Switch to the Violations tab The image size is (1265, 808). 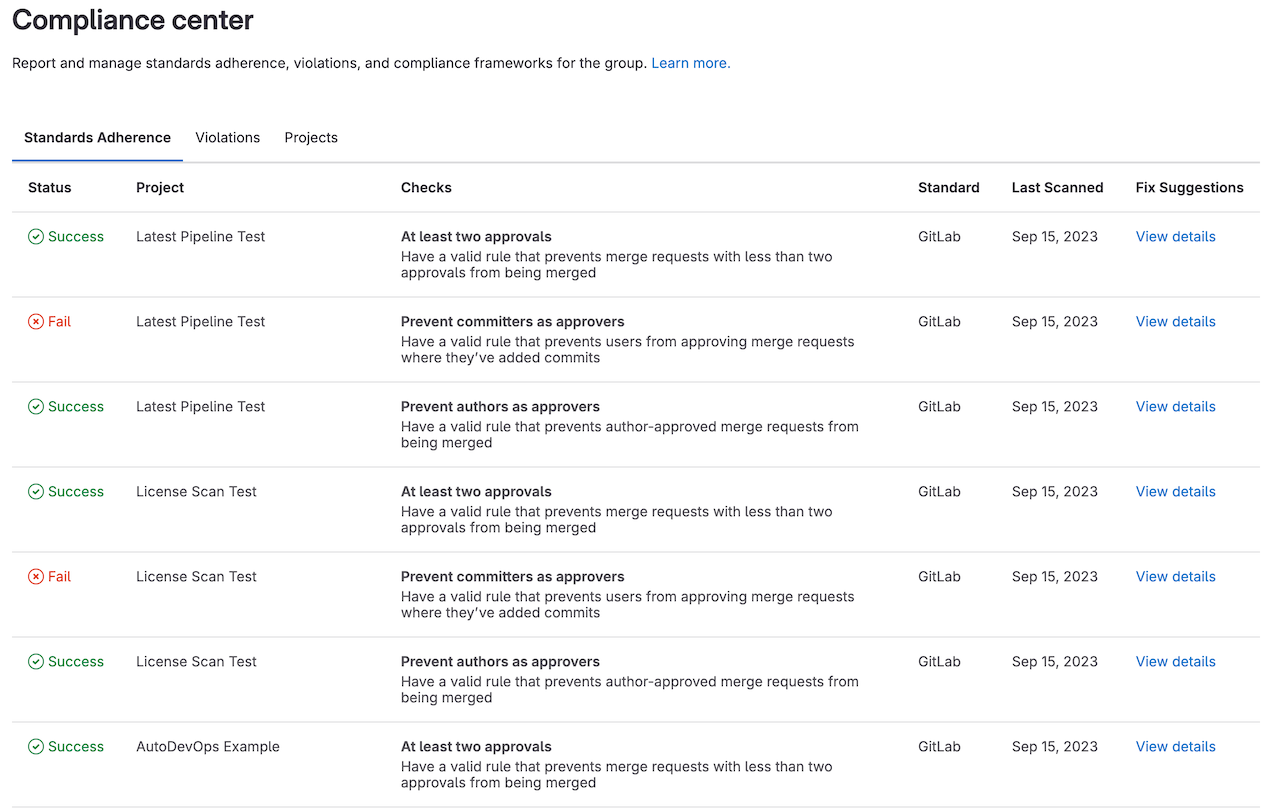[x=227, y=138]
